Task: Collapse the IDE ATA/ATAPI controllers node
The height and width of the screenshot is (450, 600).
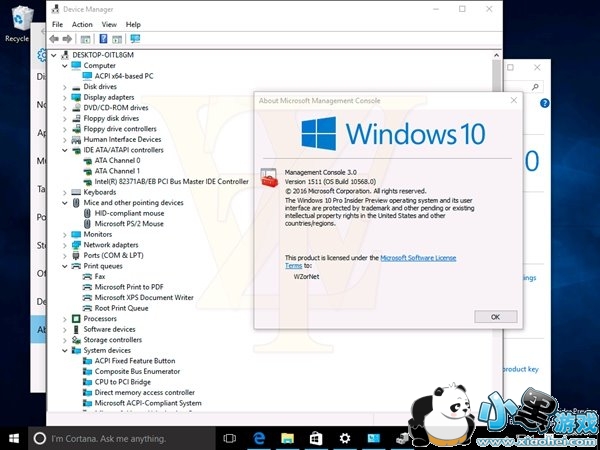Action: coord(65,150)
